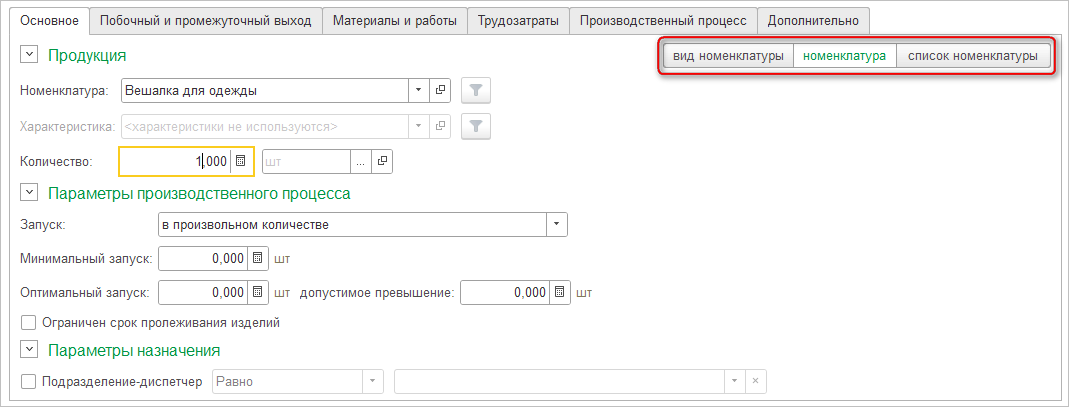Select список номенклатуры button
1072x409 pixels.
click(x=972, y=57)
